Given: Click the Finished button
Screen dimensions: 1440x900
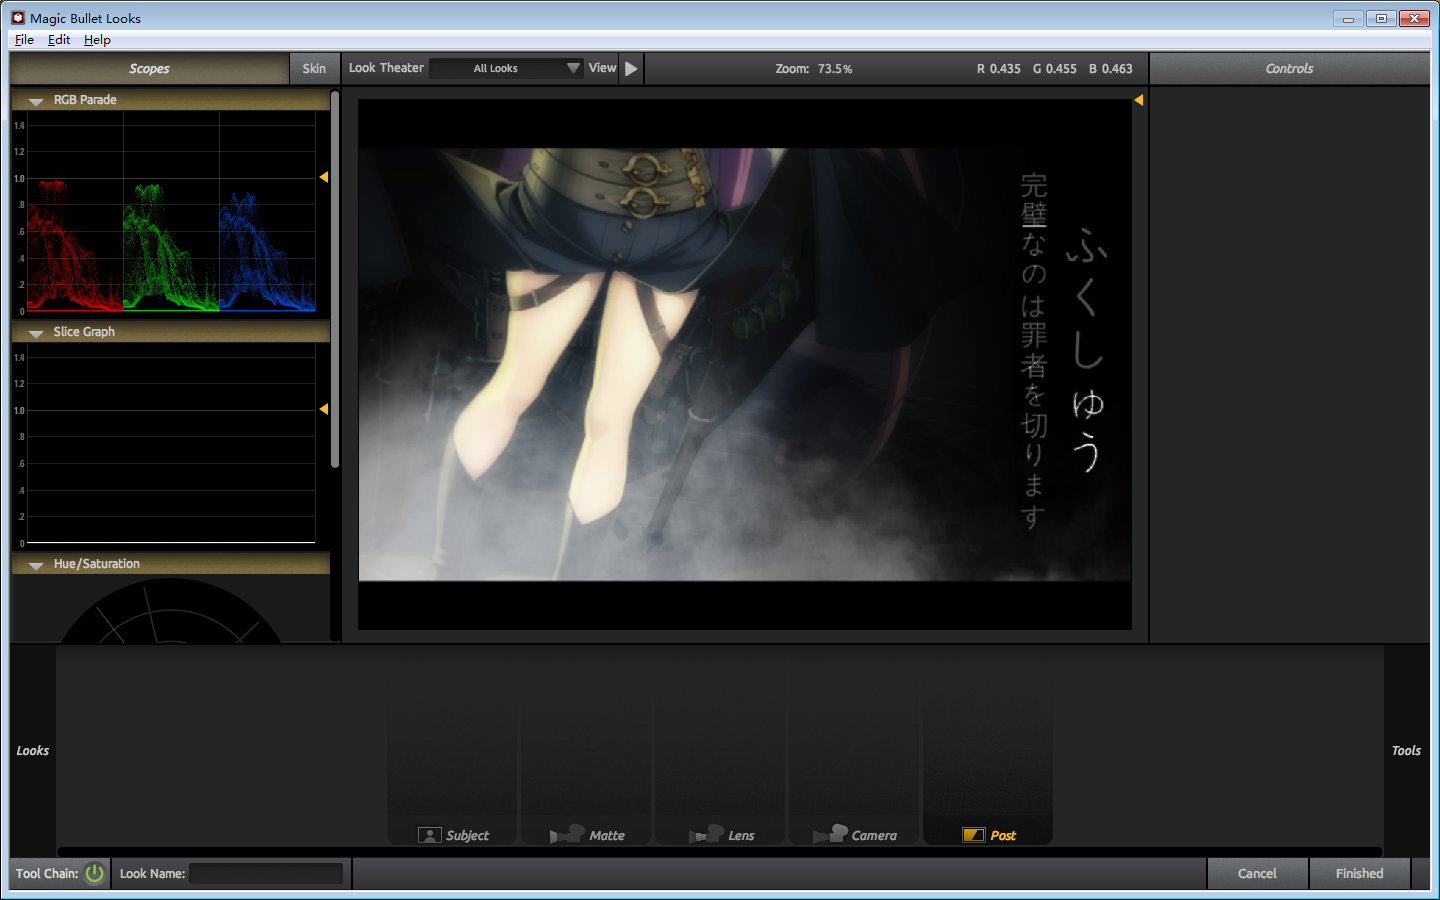Looking at the screenshot, I should coord(1359,873).
